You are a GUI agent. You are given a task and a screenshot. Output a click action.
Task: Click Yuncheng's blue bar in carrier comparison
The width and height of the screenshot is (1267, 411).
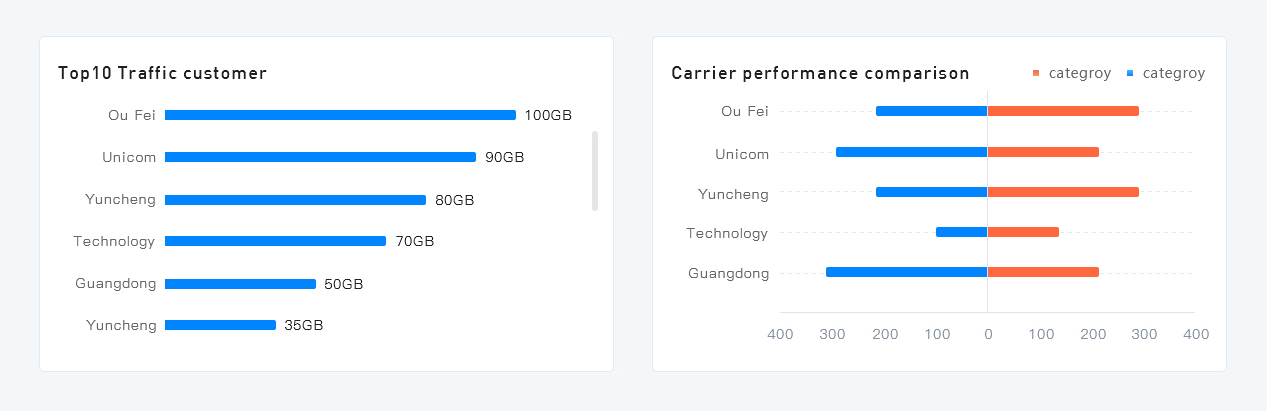coord(932,192)
